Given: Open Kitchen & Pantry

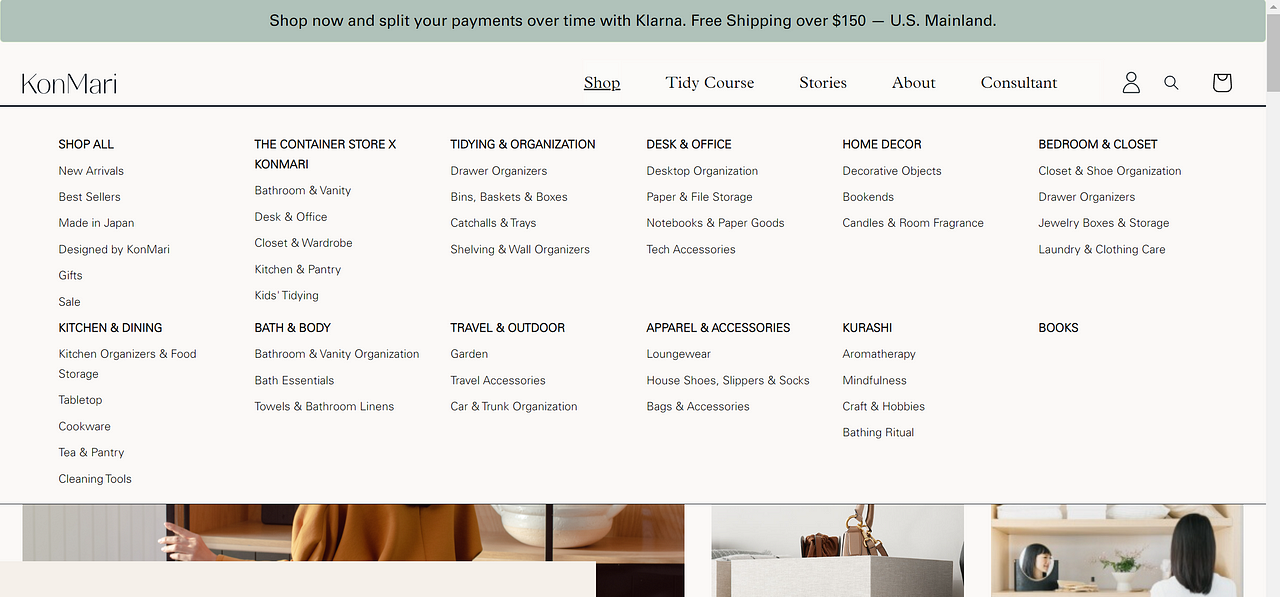Looking at the screenshot, I should pos(298,269).
